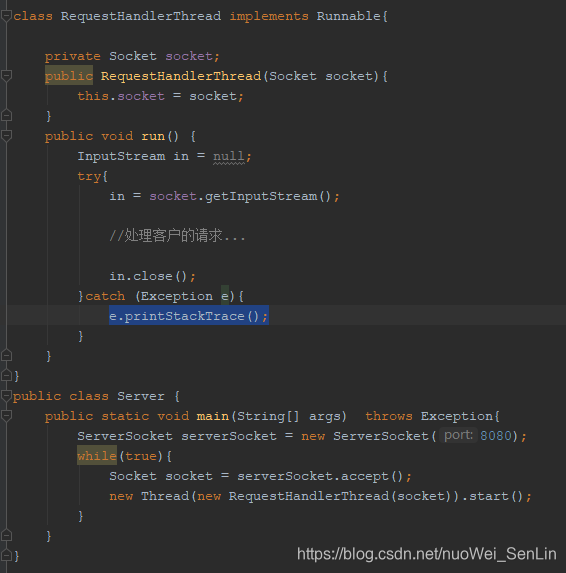Click the 'static' keyword
The image size is (566, 573).
[x=125, y=416]
